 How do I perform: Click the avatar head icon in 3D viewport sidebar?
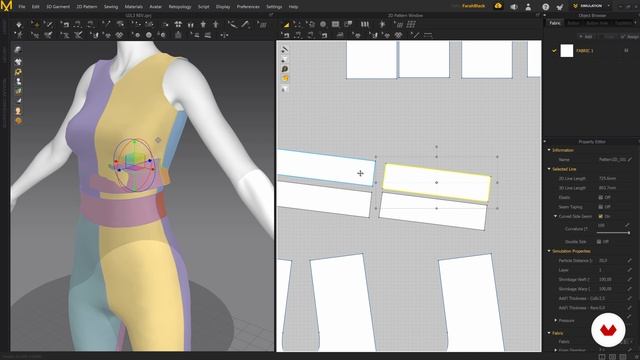tap(18, 111)
